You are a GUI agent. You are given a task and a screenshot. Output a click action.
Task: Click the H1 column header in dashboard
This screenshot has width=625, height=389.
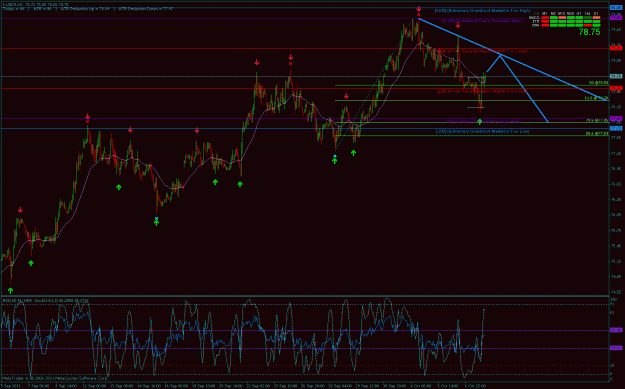579,13
